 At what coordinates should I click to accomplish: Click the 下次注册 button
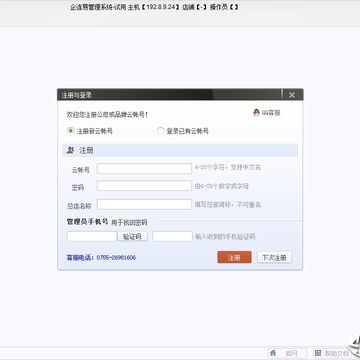click(274, 257)
